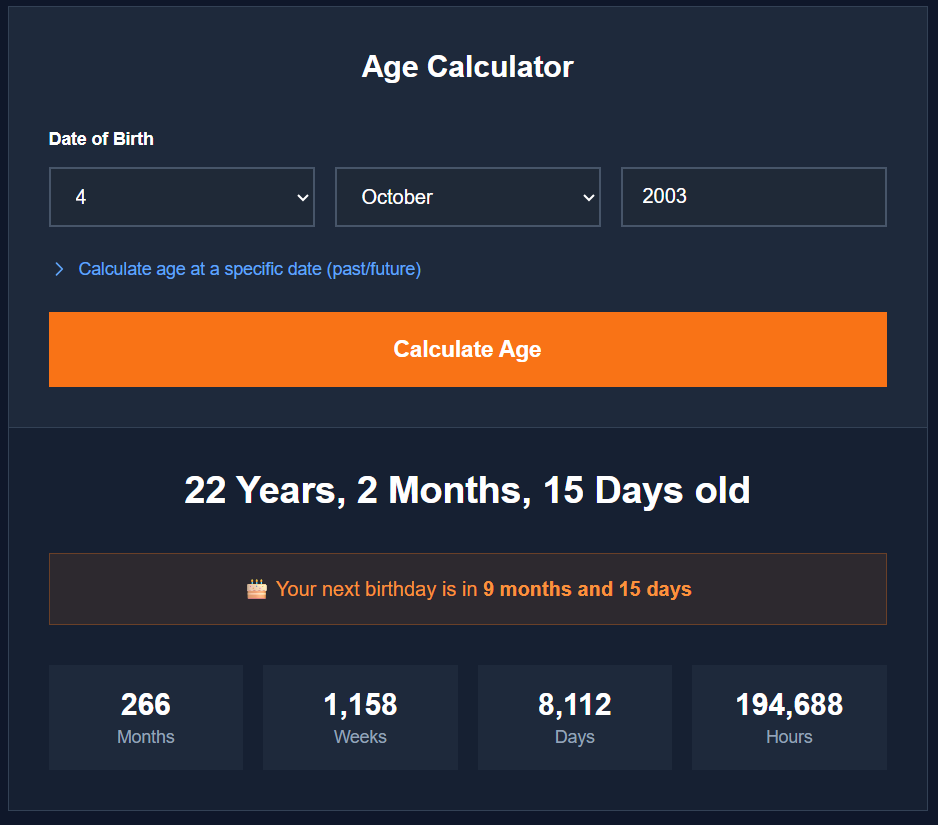
Task: Click the next birthday notification banner
Action: tap(467, 589)
